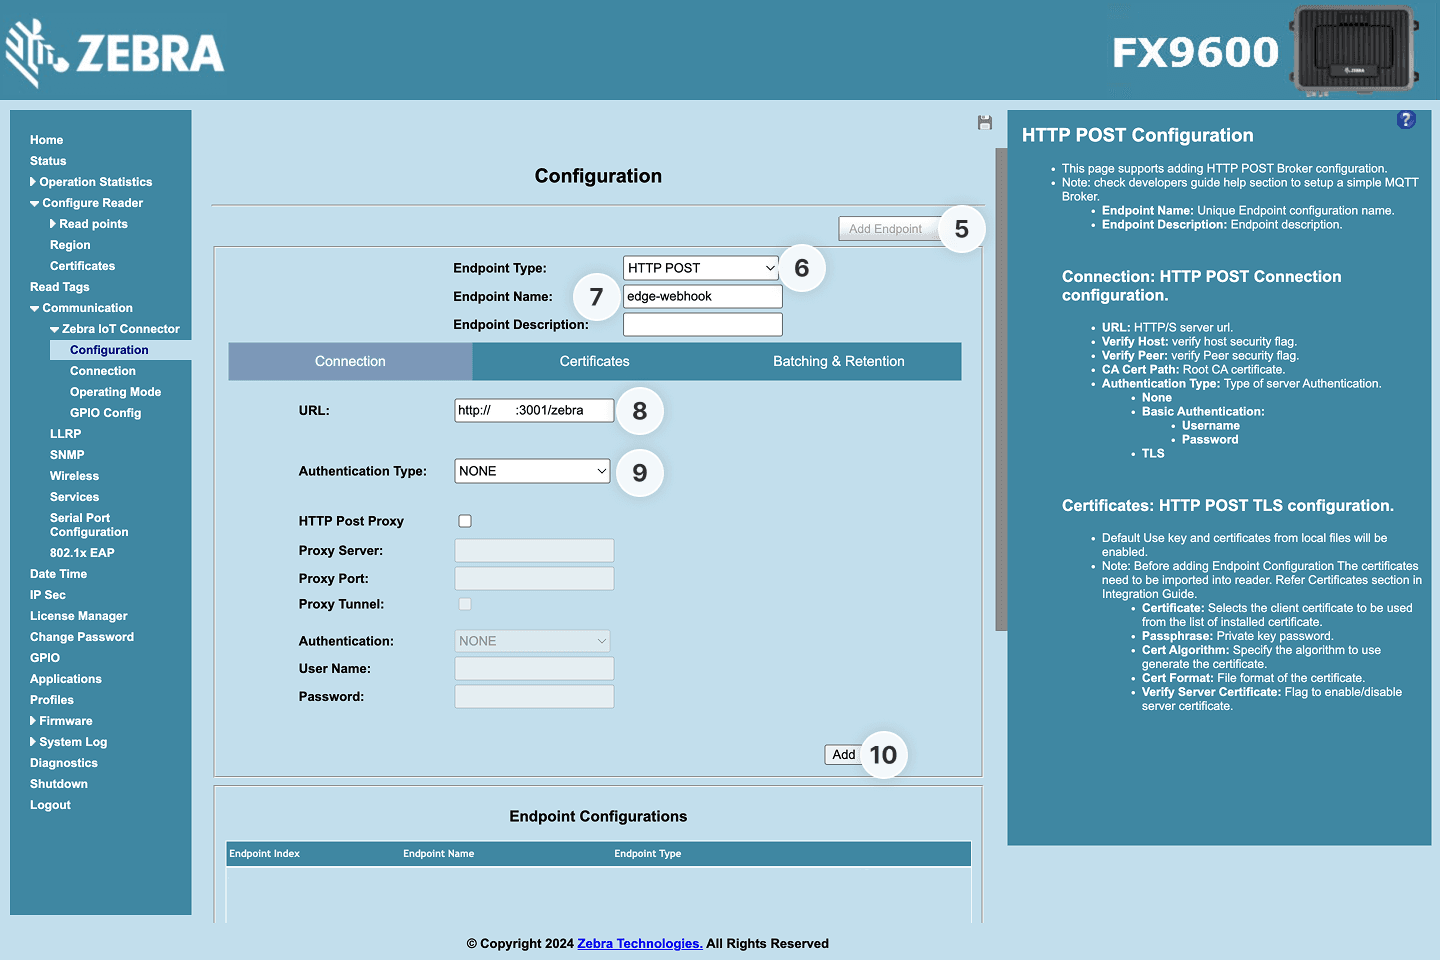This screenshot has width=1440, height=960.
Task: Open the SNMP settings page
Action: point(67,455)
